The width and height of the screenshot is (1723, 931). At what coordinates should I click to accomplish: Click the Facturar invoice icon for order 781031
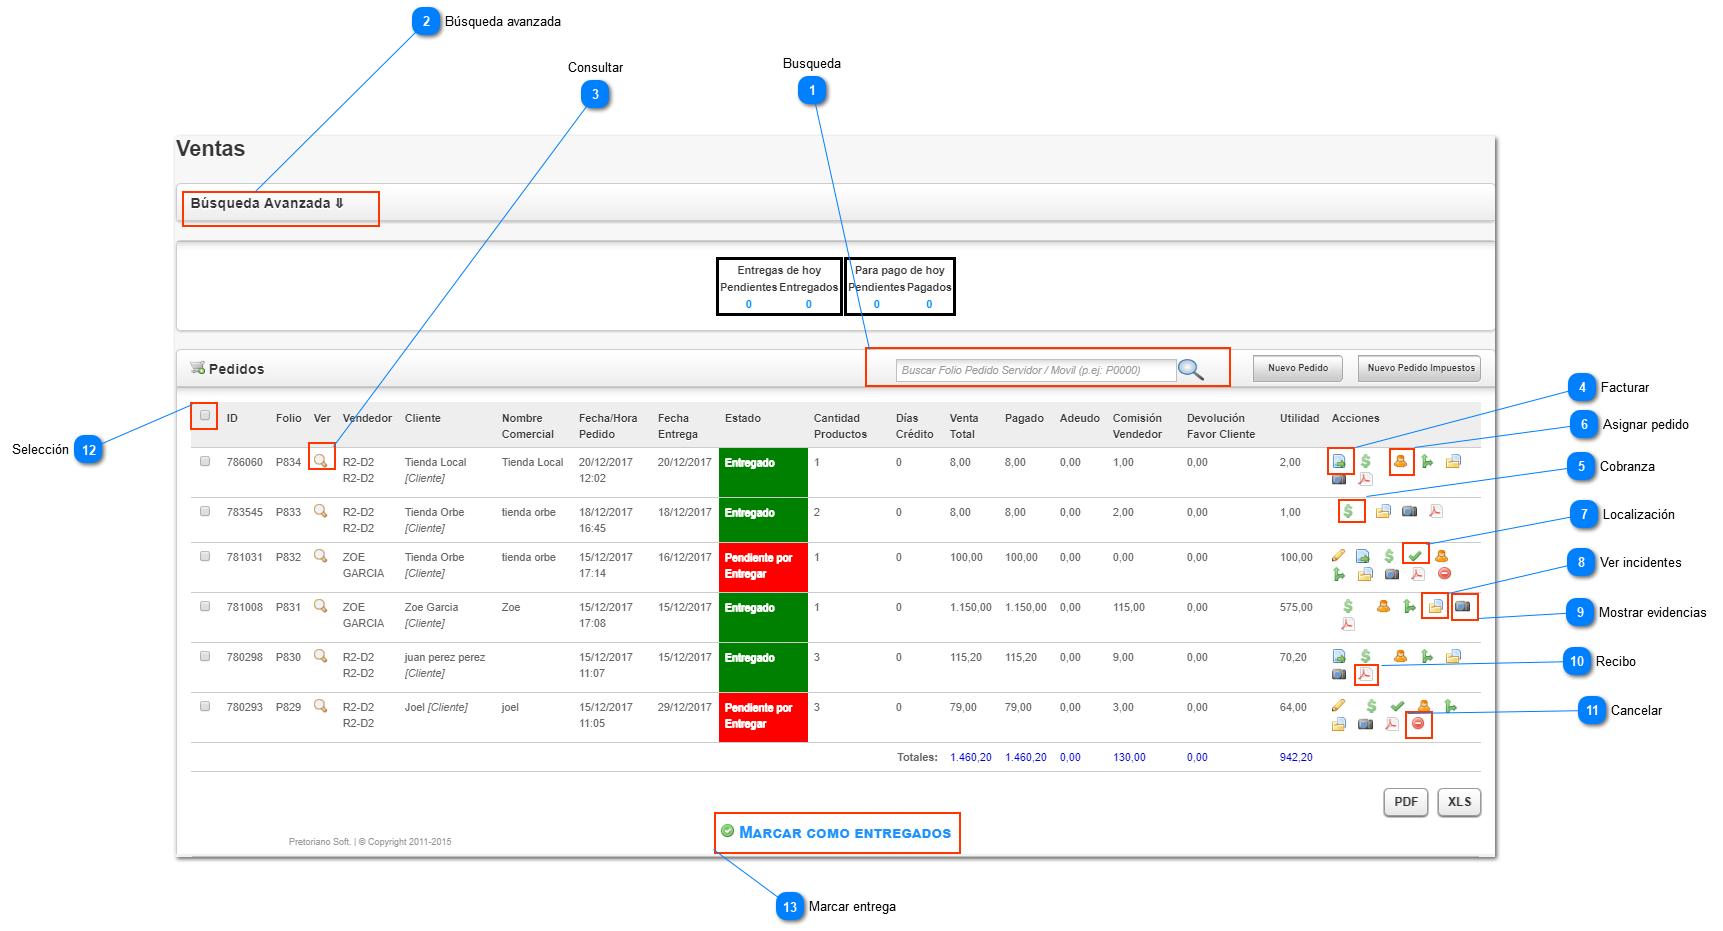click(x=1362, y=556)
